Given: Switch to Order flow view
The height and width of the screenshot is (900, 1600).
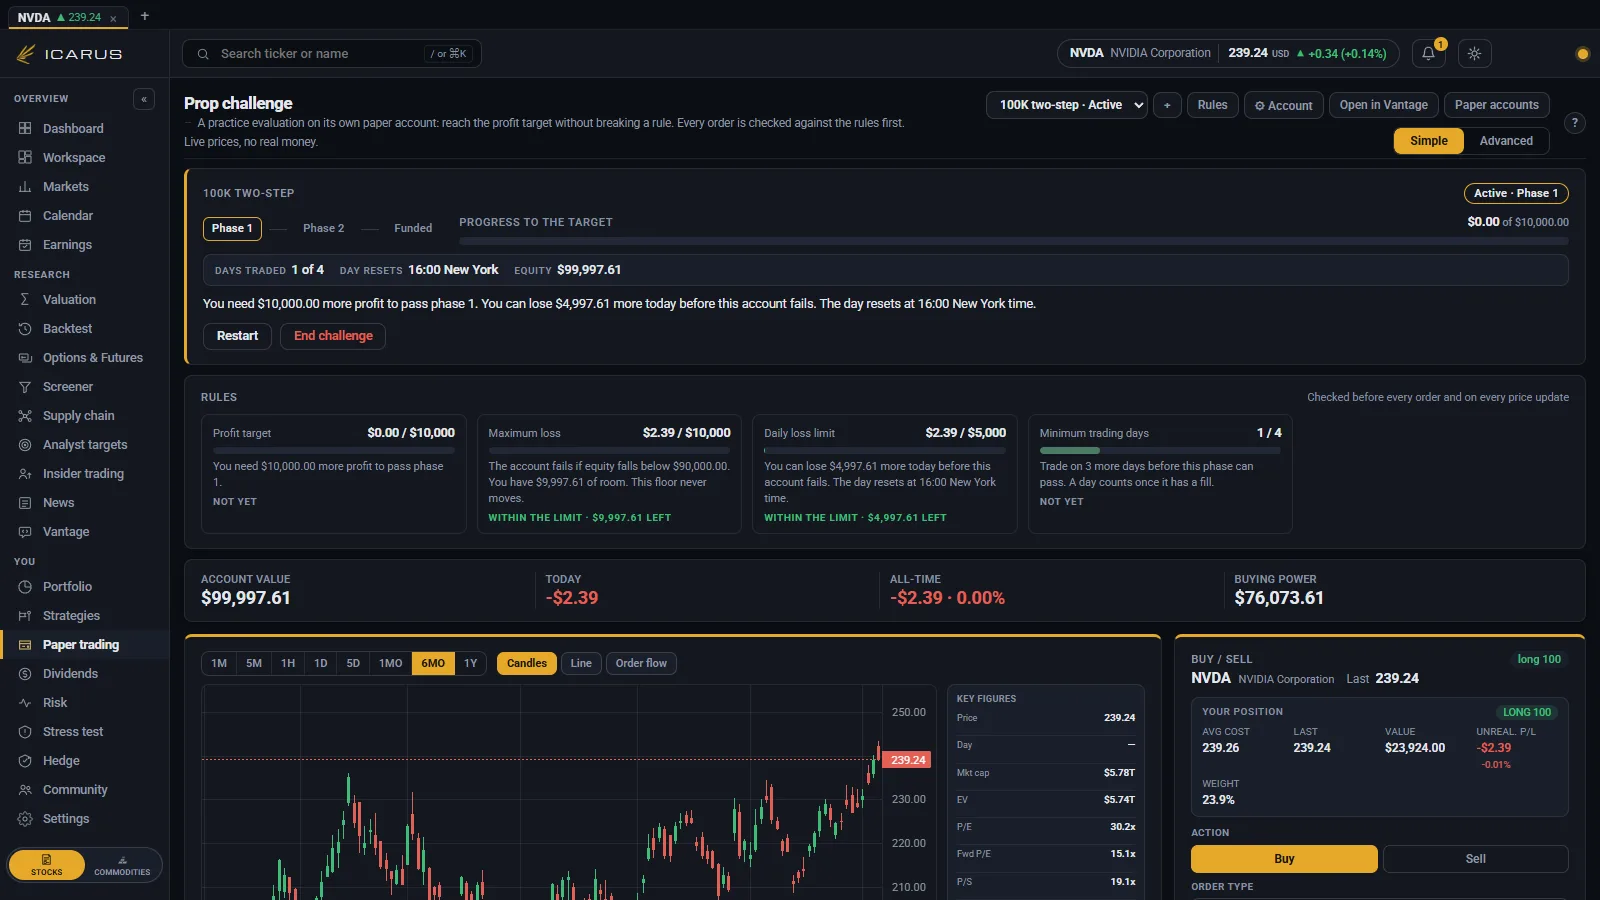Looking at the screenshot, I should pos(641,663).
